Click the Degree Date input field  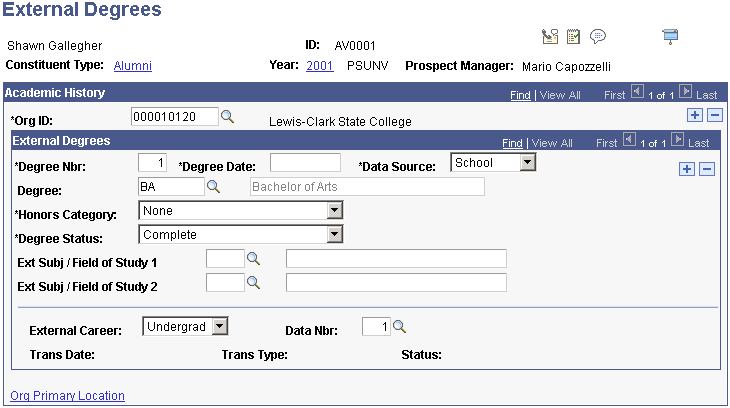(305, 163)
